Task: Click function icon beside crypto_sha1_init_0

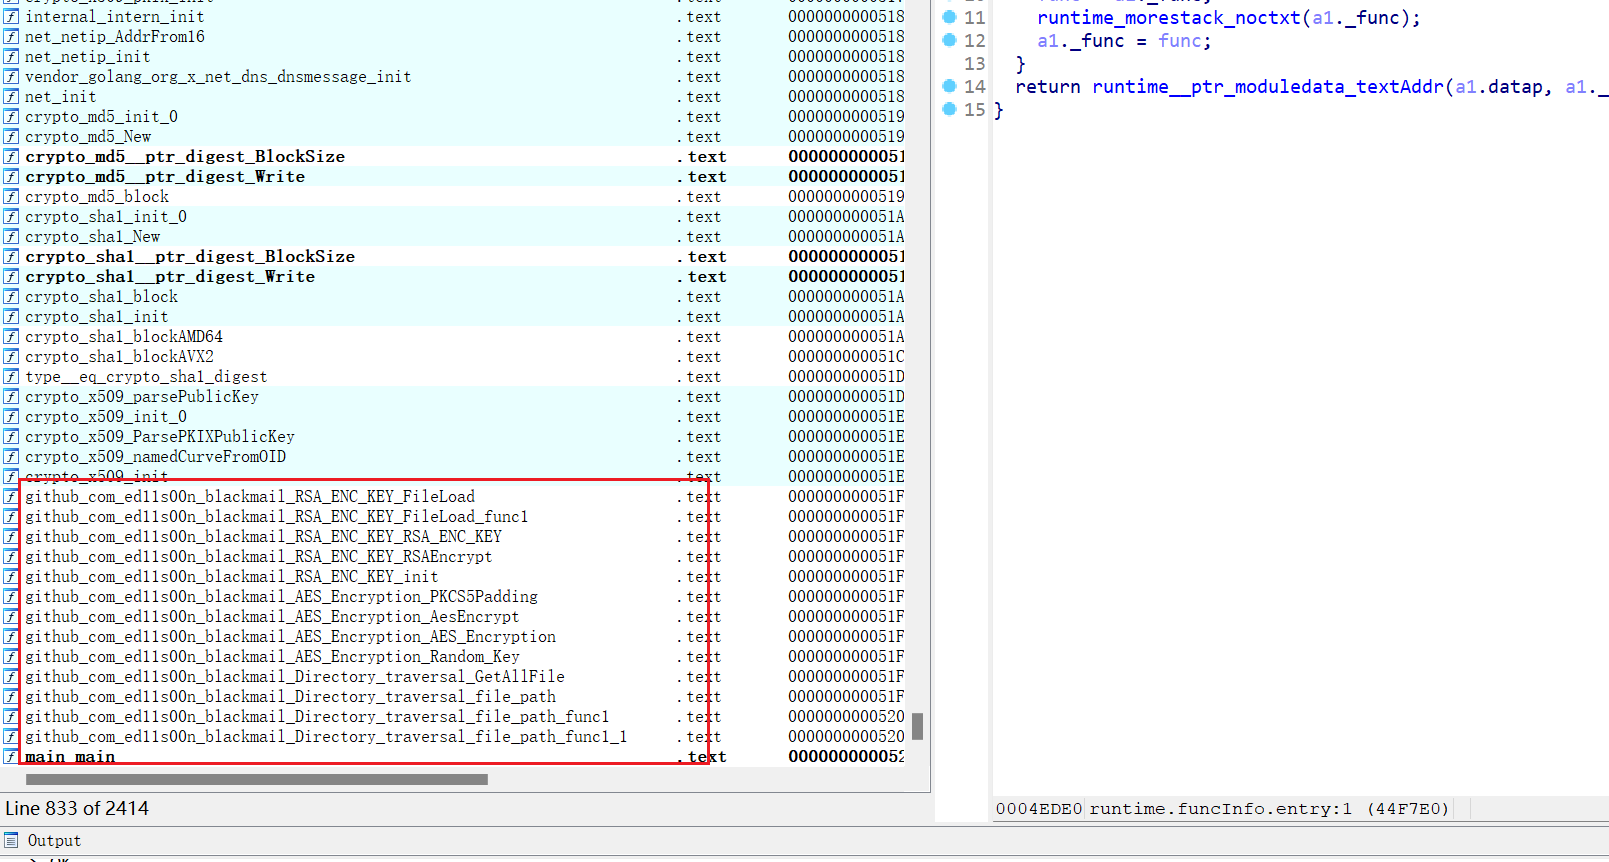Action: tap(11, 217)
